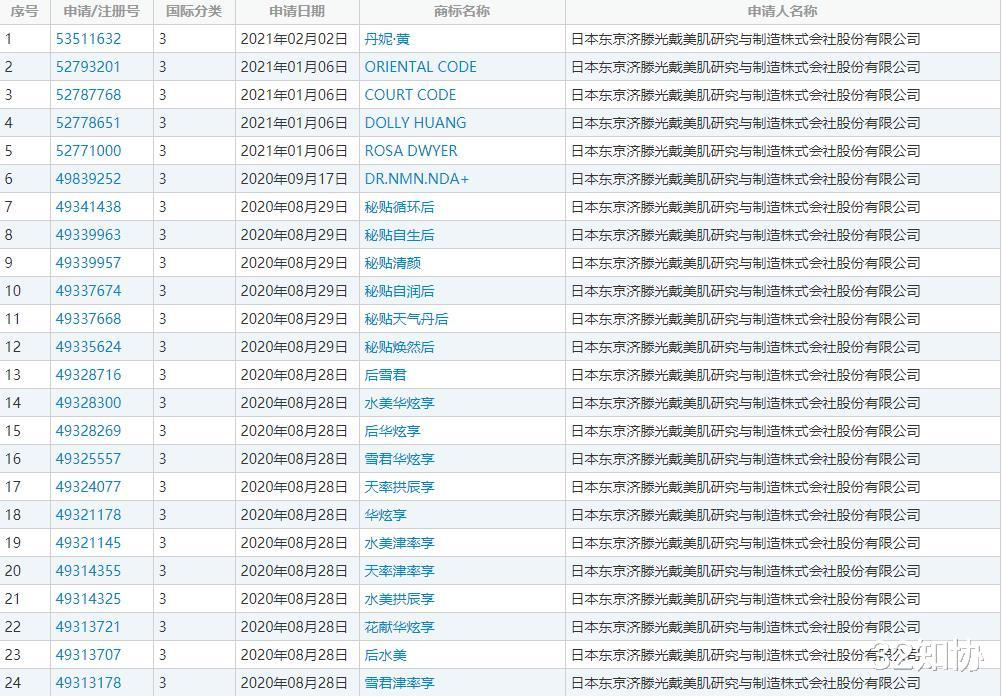Image resolution: width=1002 pixels, height=696 pixels.
Task: Open application number 49335624
Action: click(x=88, y=347)
